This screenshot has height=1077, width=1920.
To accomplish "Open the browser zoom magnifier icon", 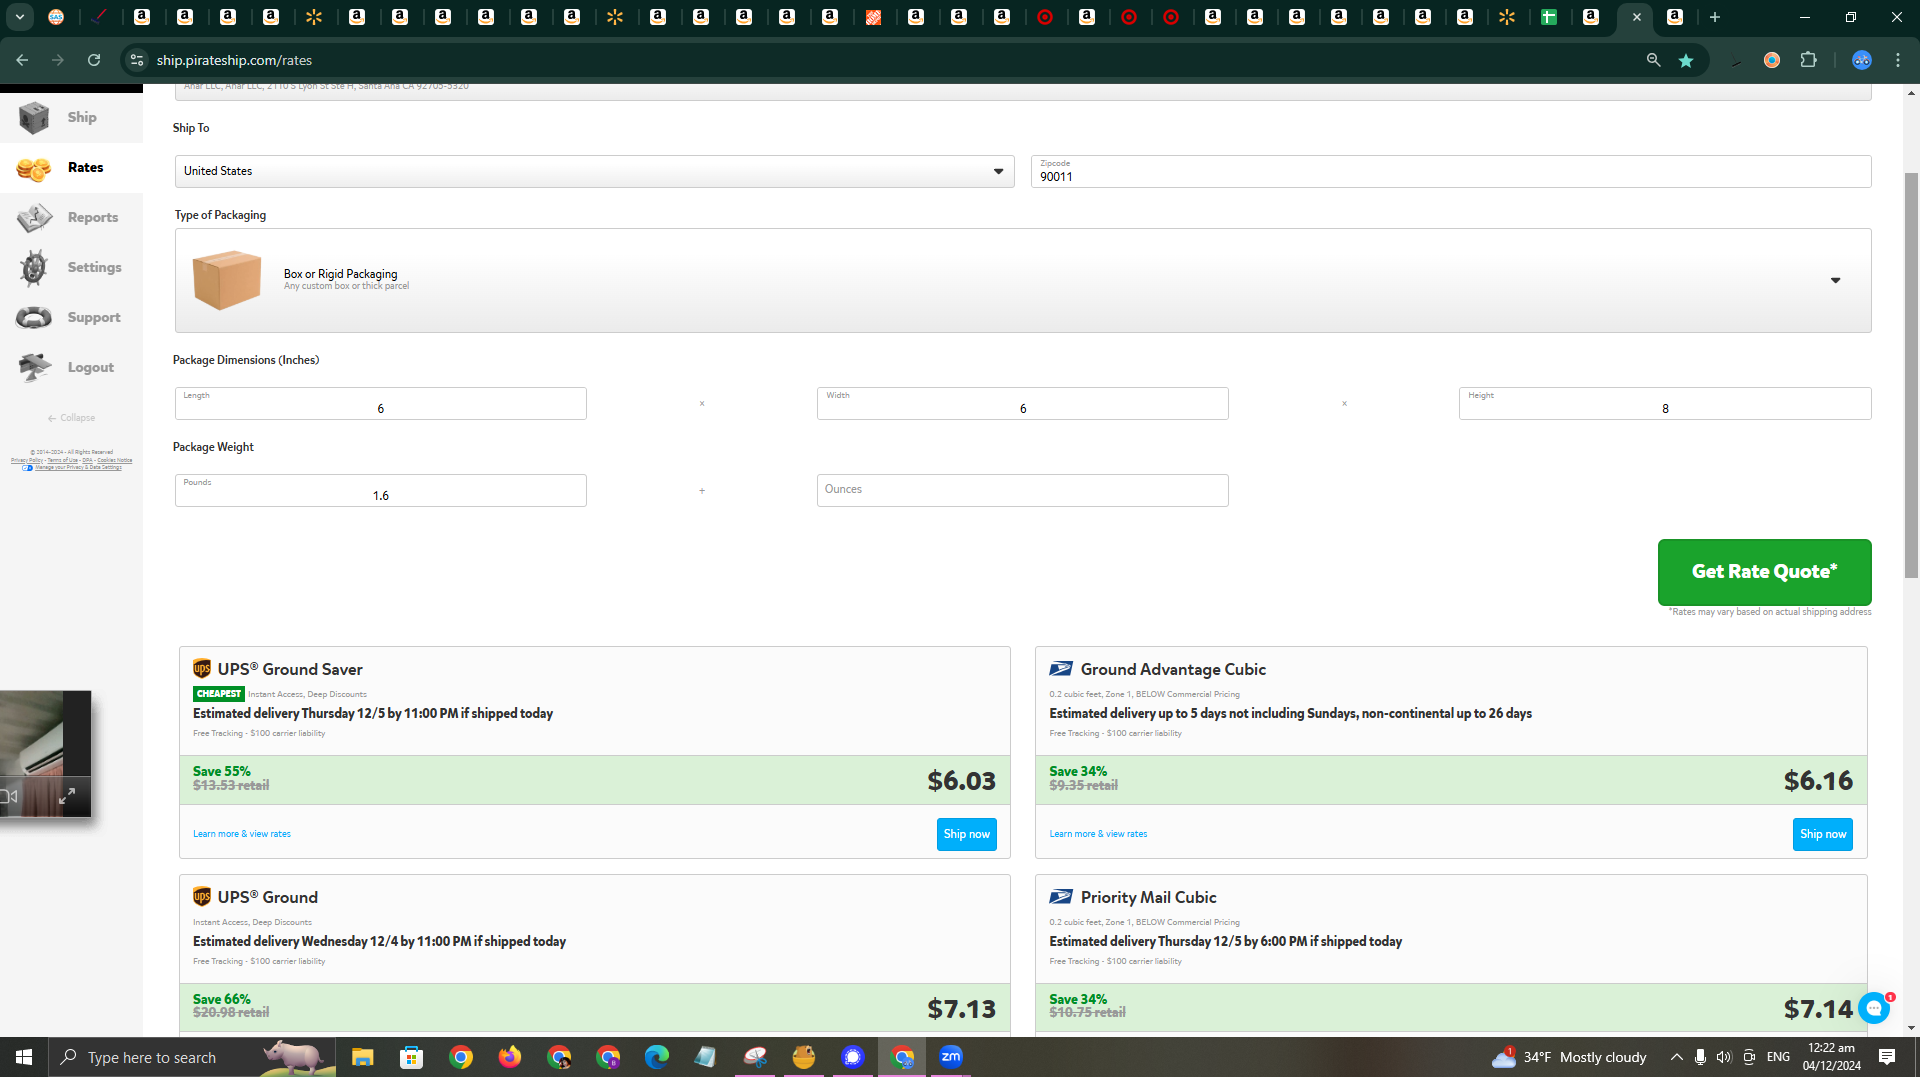I will point(1654,60).
